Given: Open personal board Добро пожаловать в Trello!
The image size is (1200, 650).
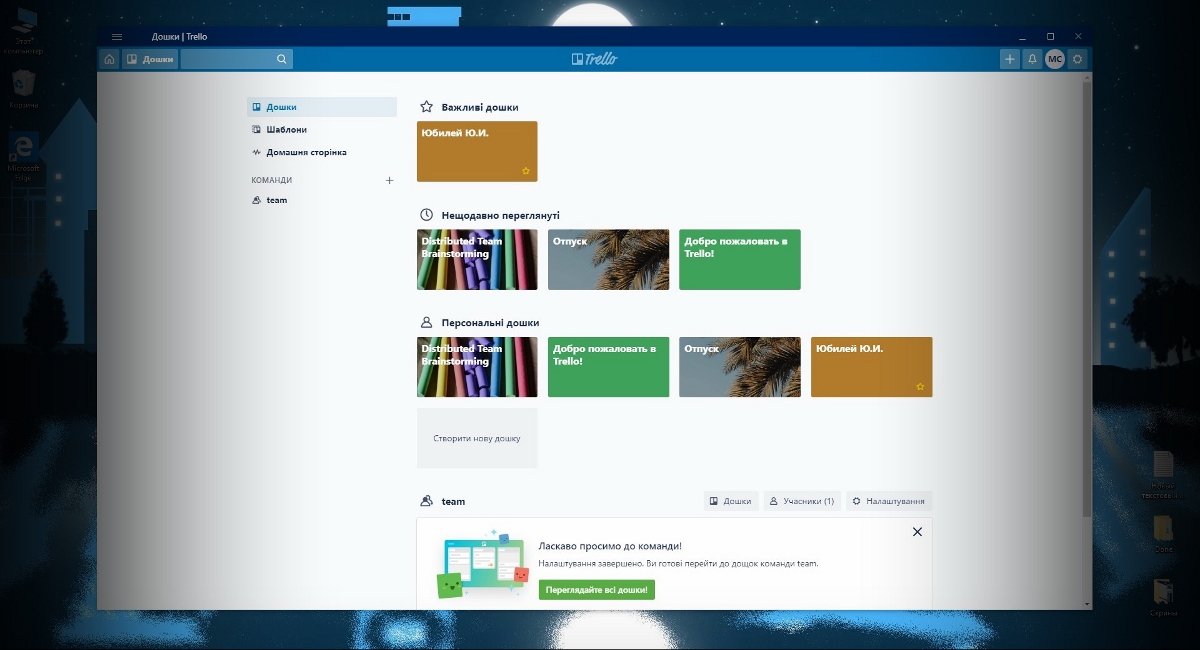Looking at the screenshot, I should pos(608,367).
